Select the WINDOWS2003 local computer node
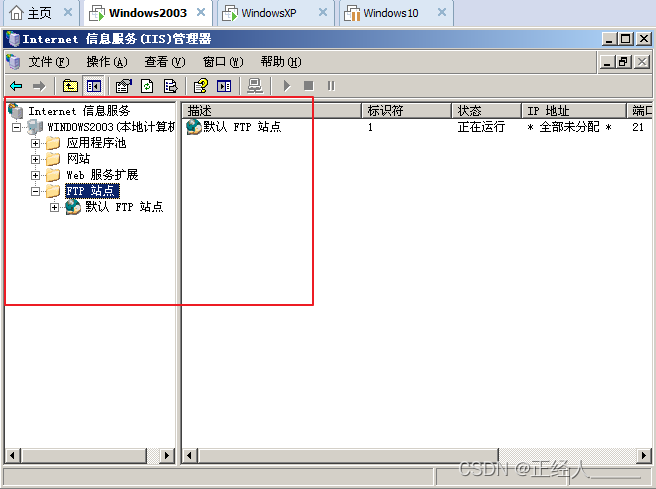 click(x=111, y=127)
